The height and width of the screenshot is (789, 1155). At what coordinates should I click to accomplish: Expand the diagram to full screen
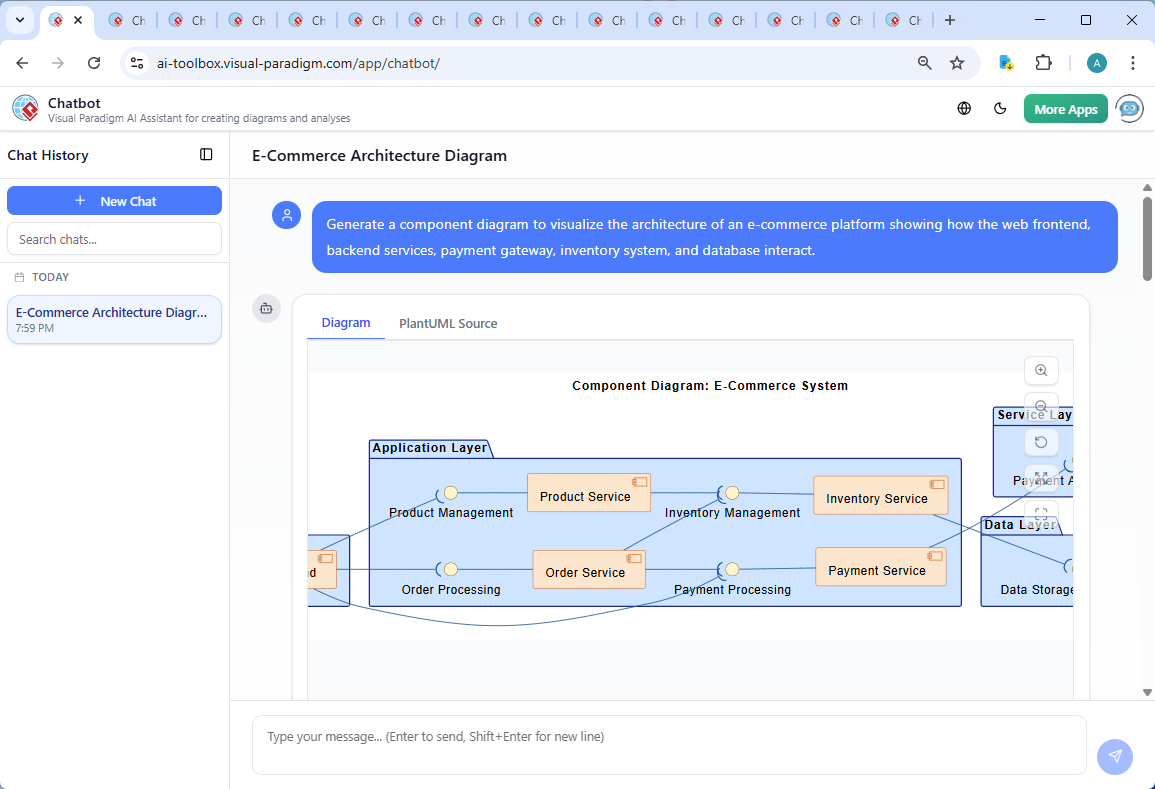pos(1041,477)
